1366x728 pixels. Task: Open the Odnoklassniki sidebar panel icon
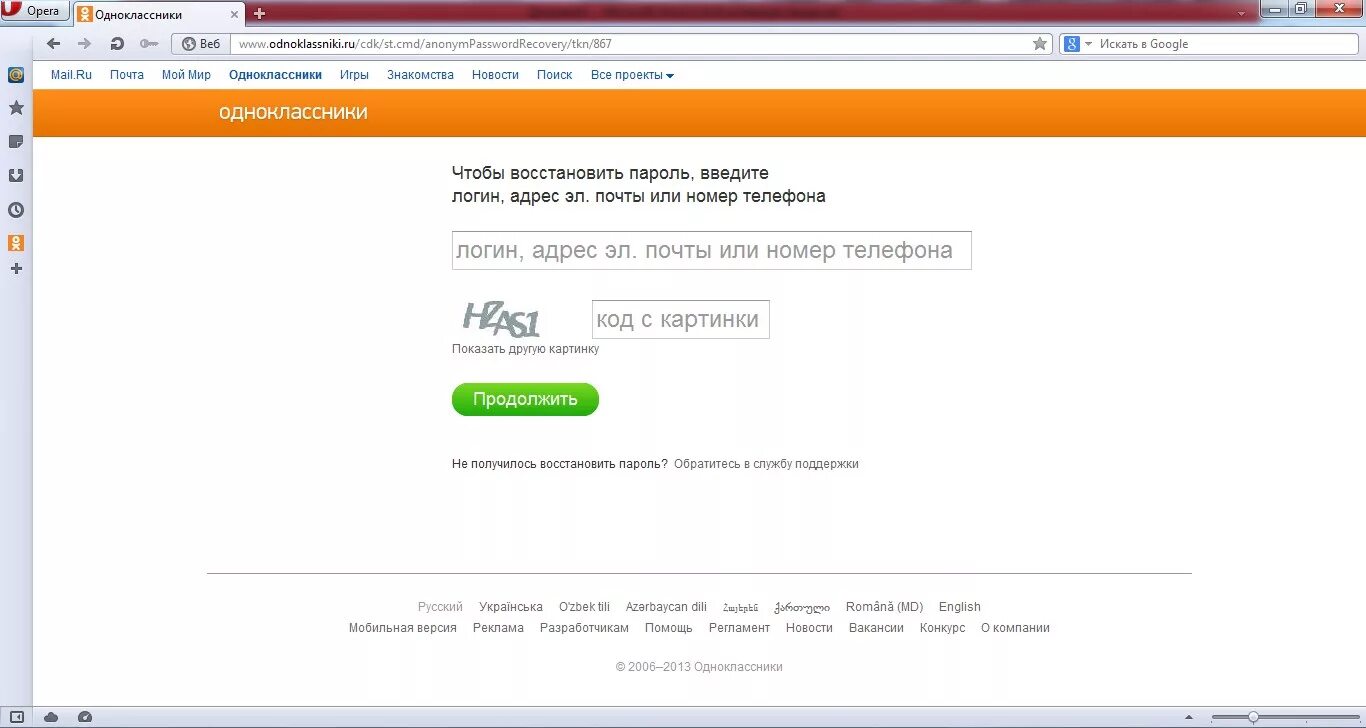pyautogui.click(x=16, y=243)
